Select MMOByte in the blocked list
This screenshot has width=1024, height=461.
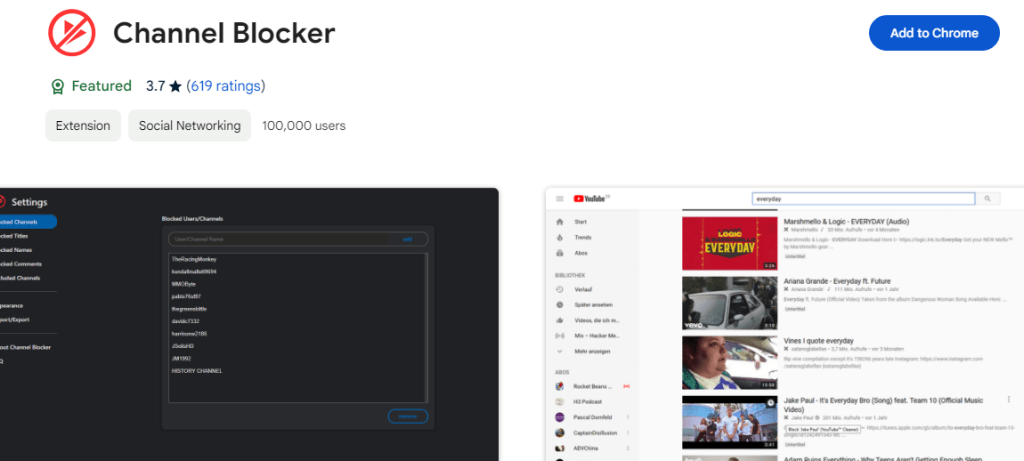pos(184,284)
